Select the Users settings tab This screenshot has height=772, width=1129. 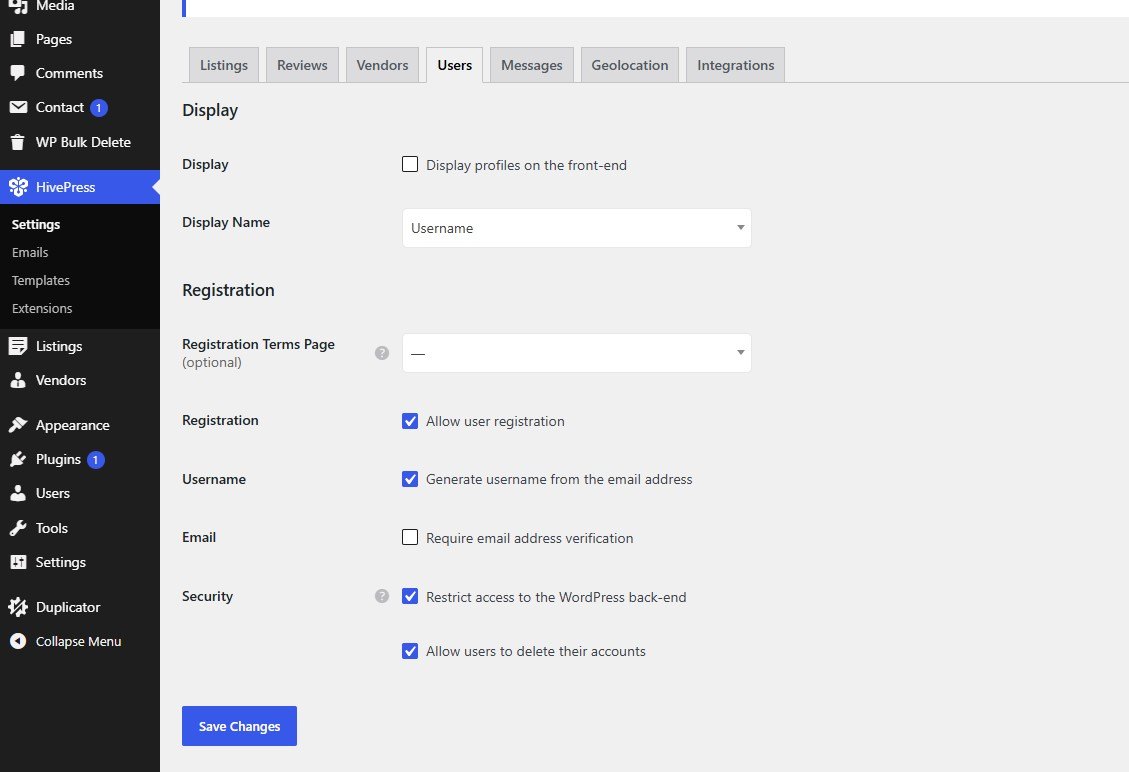(x=454, y=65)
